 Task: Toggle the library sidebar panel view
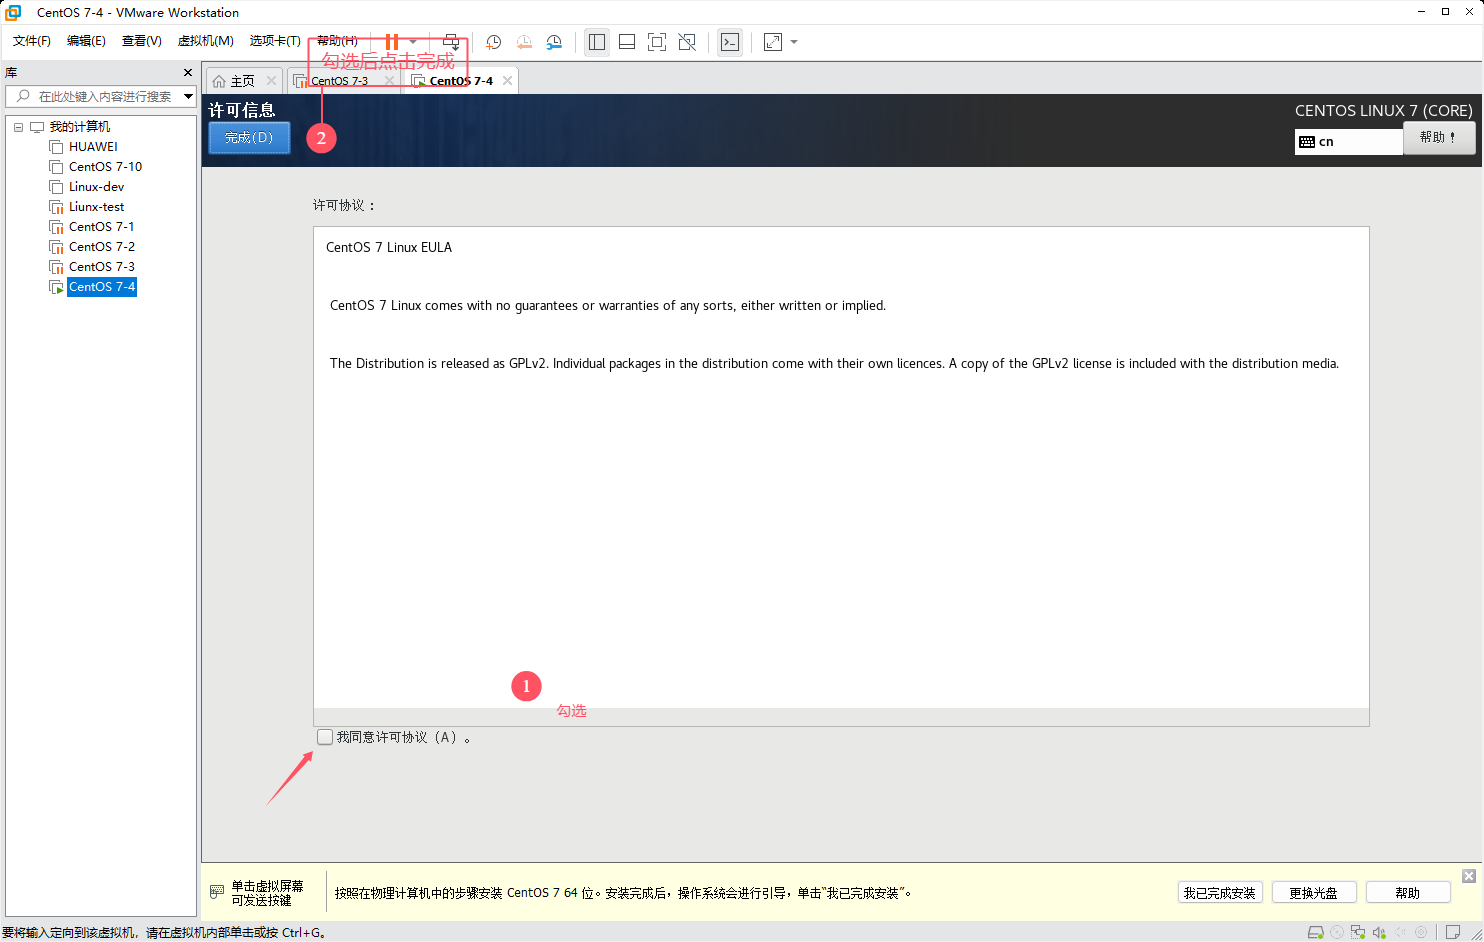click(597, 42)
